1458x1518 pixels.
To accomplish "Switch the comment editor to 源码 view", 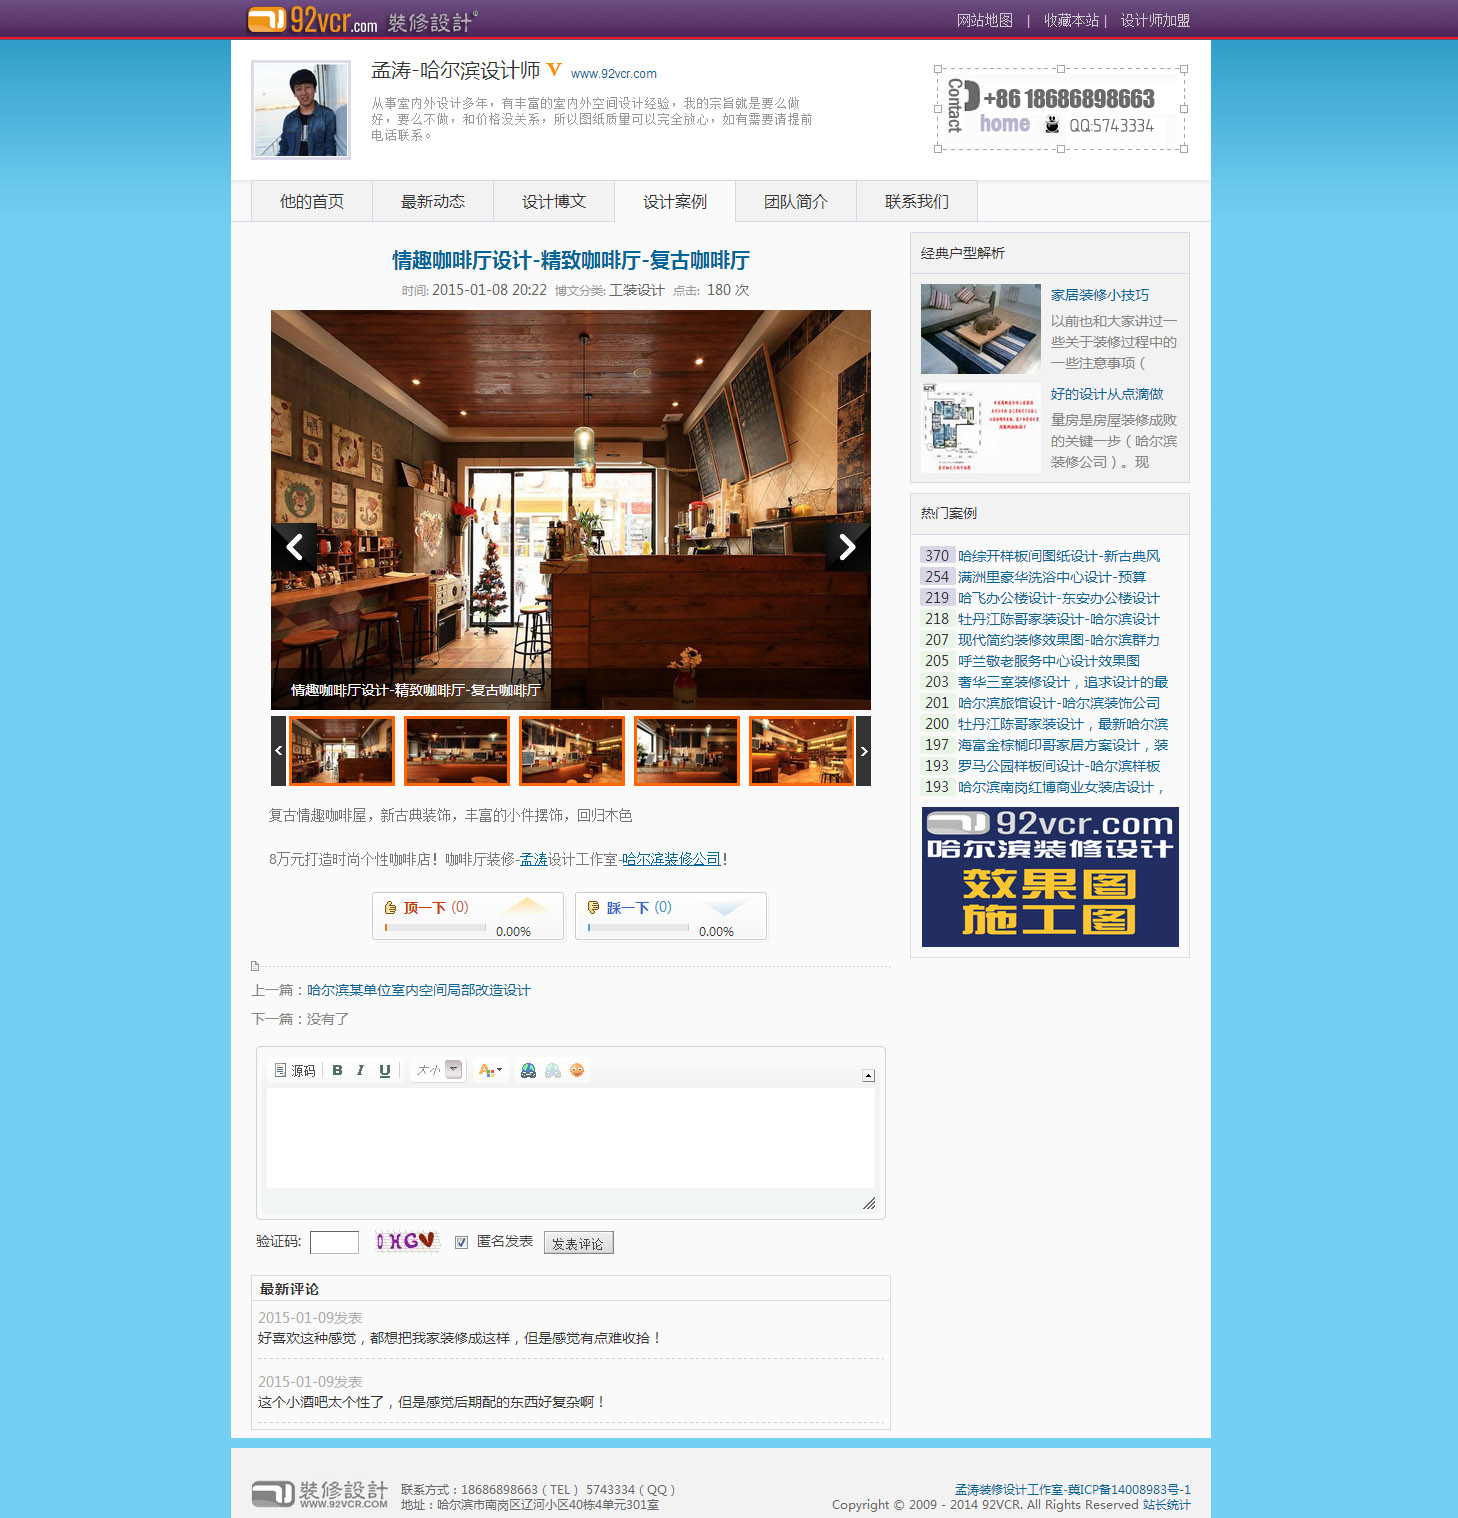I will [295, 1070].
